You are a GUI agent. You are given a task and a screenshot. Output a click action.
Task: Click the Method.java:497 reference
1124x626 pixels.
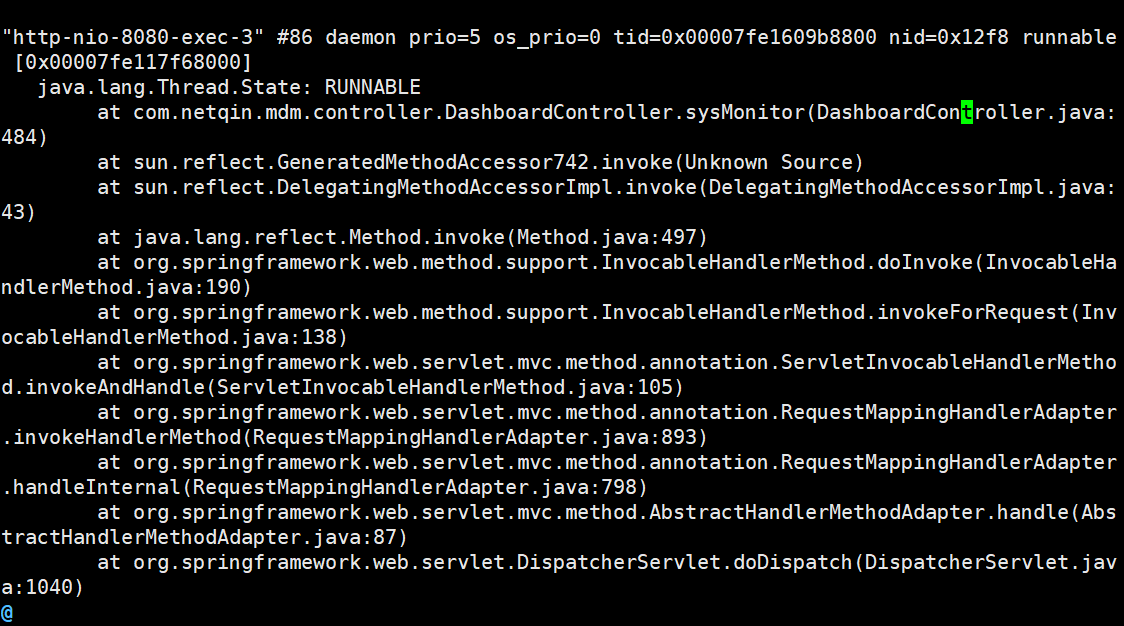[x=606, y=237]
